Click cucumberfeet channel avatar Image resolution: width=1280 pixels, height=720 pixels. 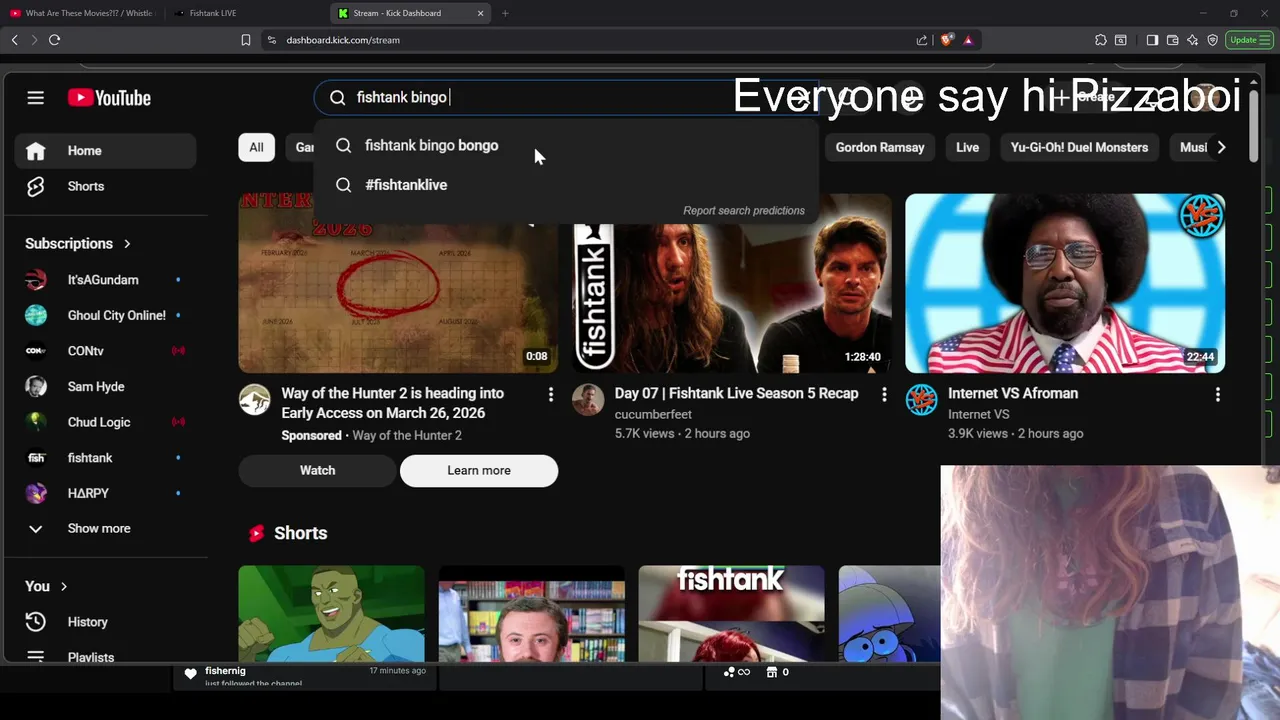588,399
